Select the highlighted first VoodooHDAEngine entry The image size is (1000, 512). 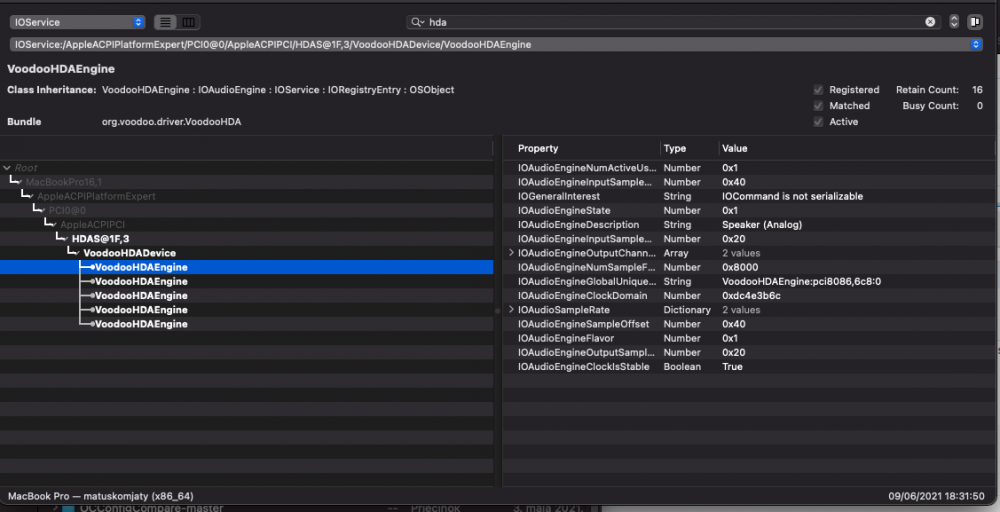click(246, 267)
